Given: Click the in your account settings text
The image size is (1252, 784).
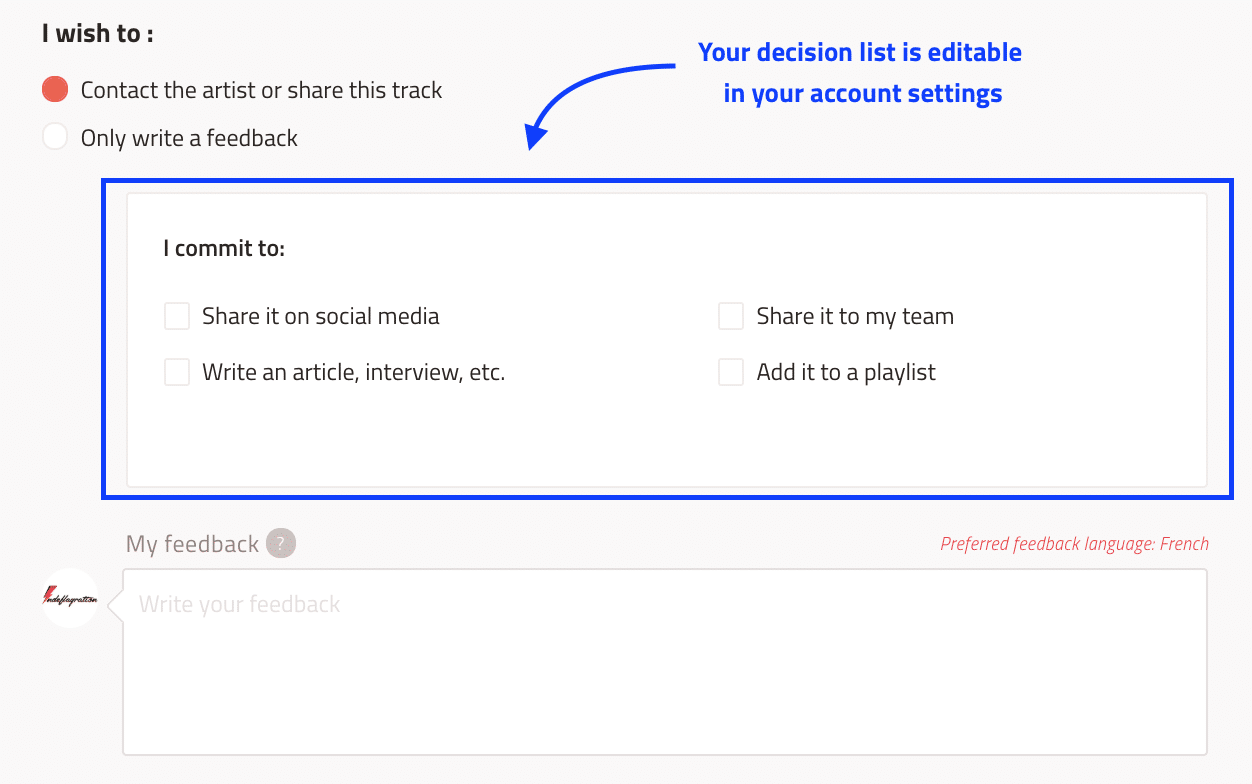Looking at the screenshot, I should click(x=863, y=94).
